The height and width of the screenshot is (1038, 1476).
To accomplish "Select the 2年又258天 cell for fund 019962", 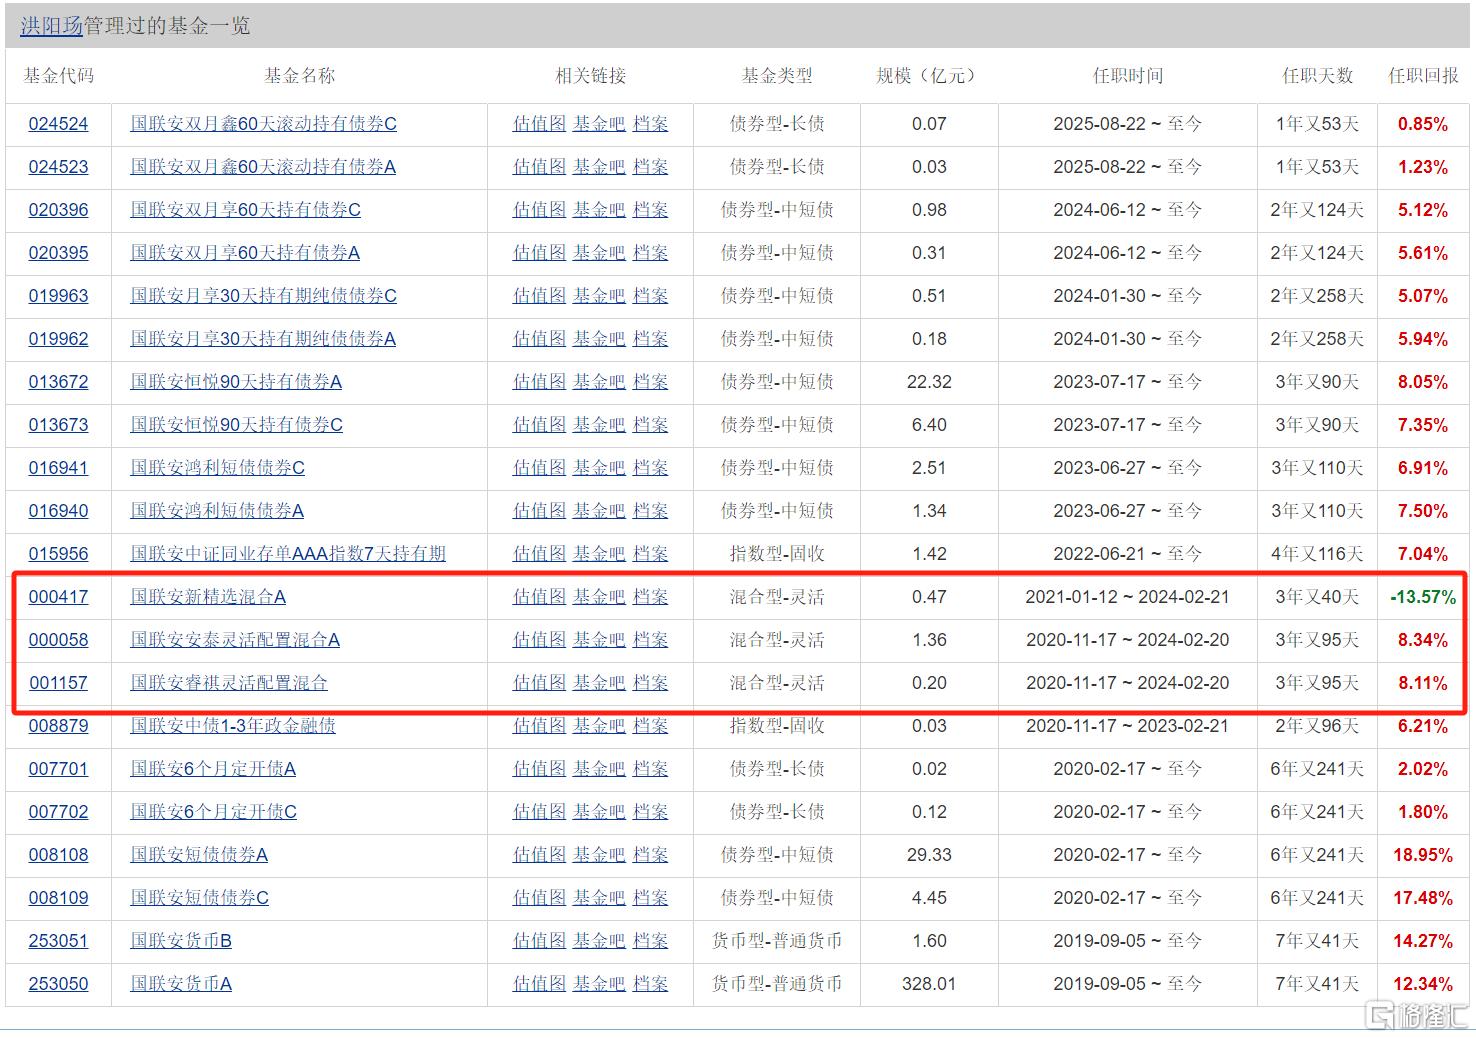I will 1317,339.
